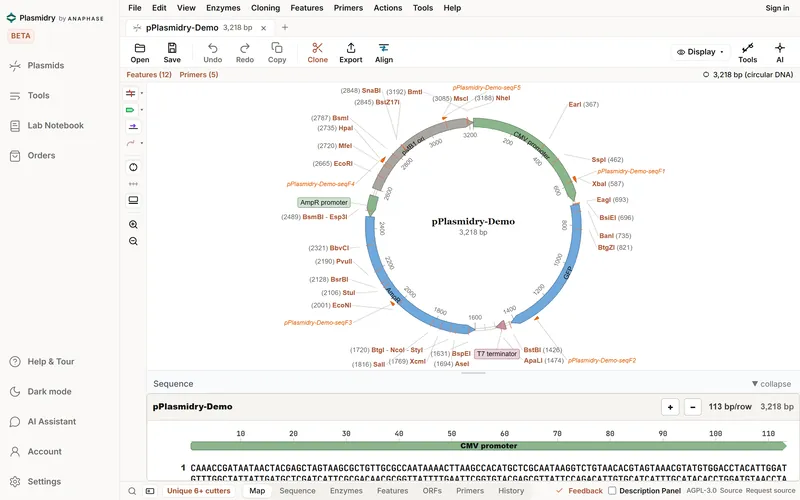Click the purple primer arrow icon
Screen dimensions: 800x500
click(x=133, y=127)
